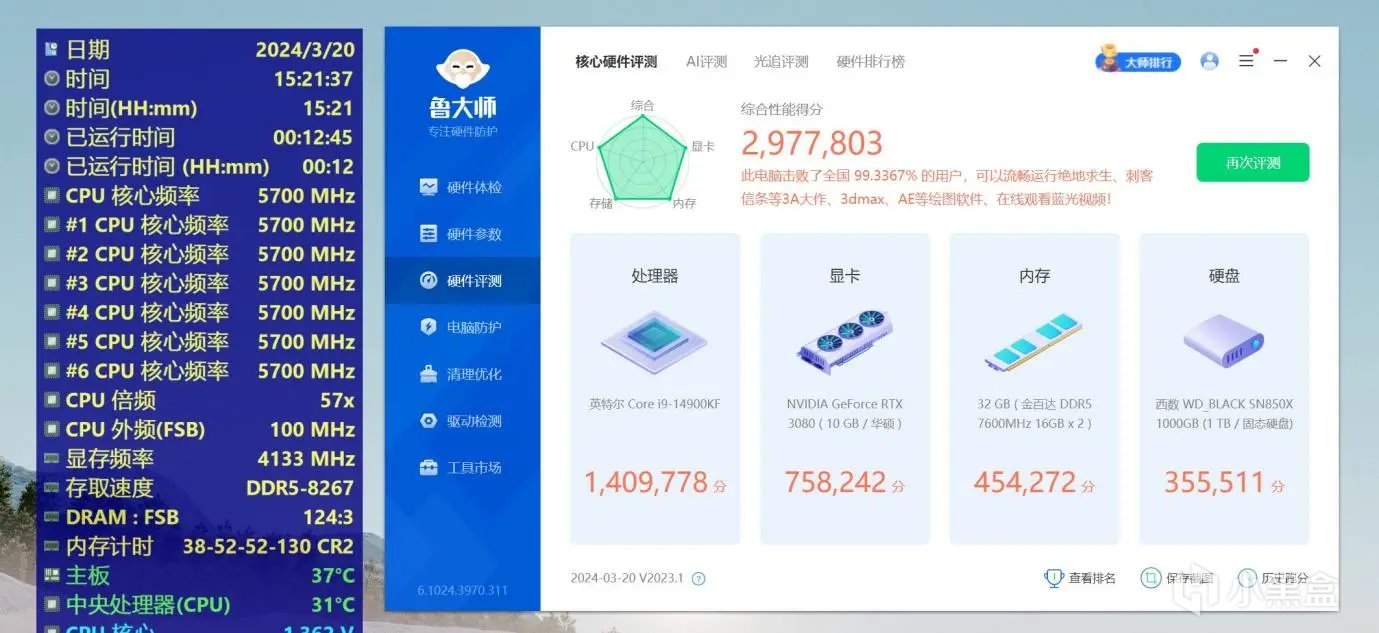Viewport: 1379px width, 633px height.
Task: Click 内存计时 38-52-52-130 CR2 row
Action: 200,546
